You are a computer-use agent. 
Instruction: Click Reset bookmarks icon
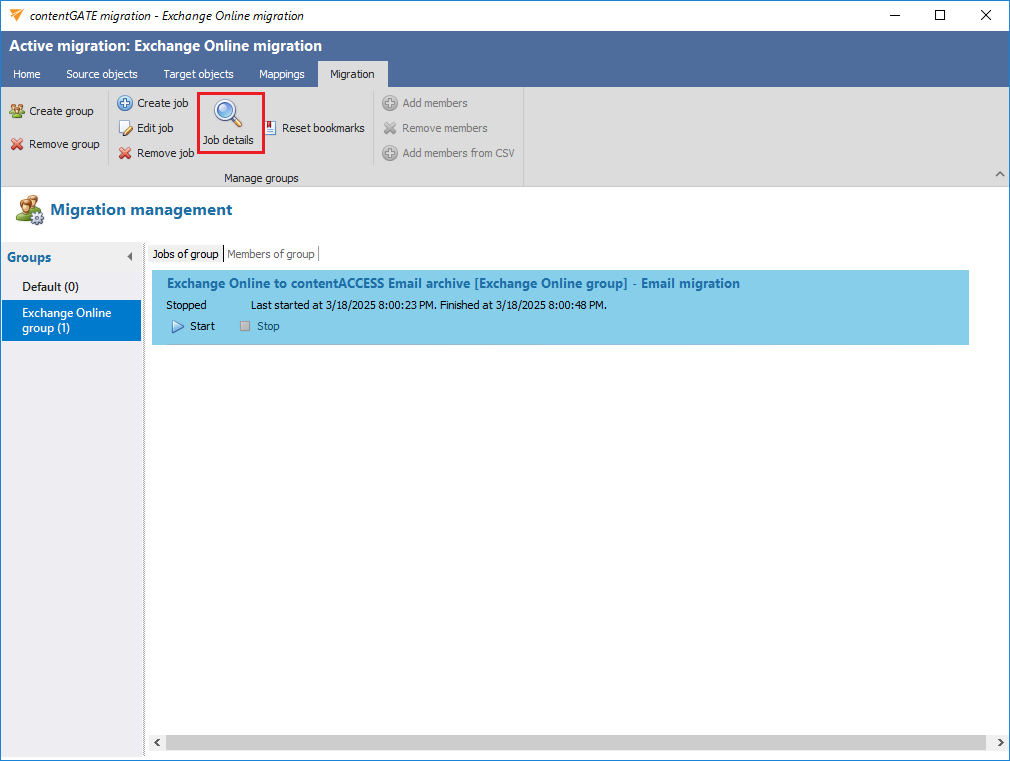pyautogui.click(x=271, y=128)
